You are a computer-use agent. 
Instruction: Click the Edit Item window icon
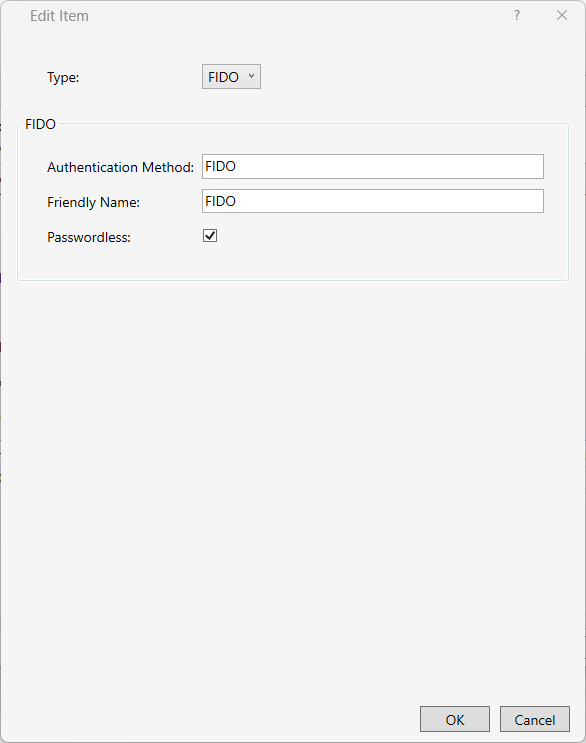(17, 16)
